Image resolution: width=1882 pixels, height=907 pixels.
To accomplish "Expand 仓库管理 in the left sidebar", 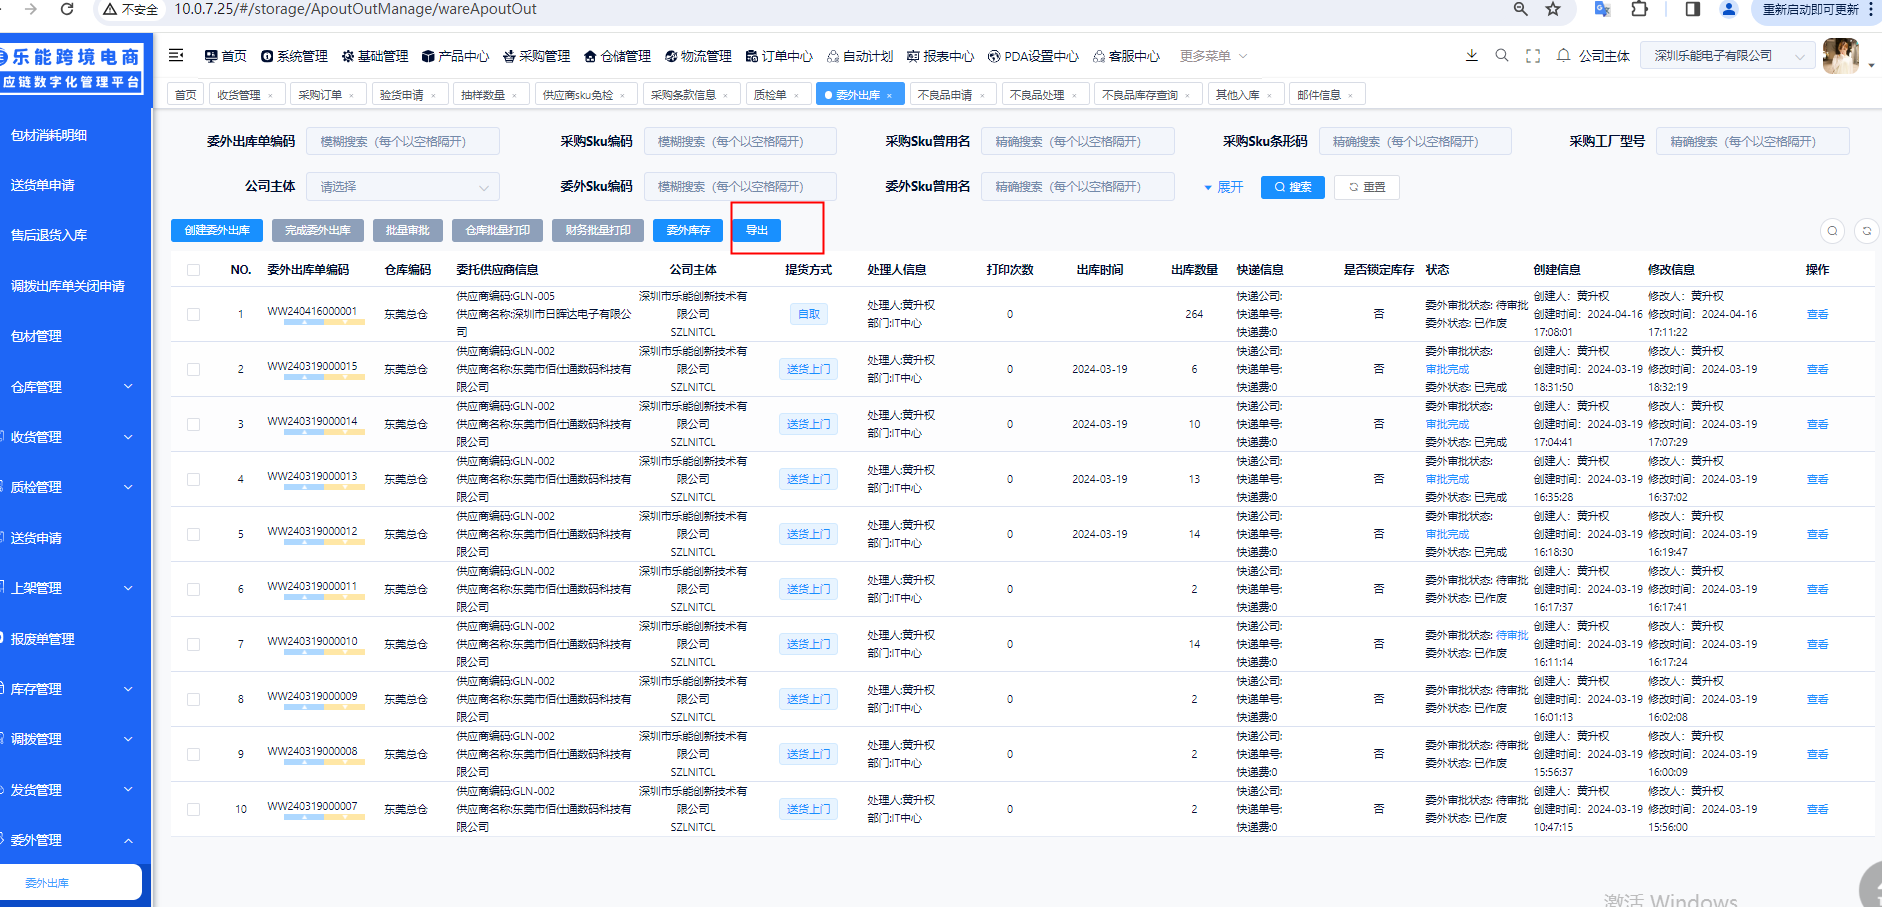I will click(72, 387).
